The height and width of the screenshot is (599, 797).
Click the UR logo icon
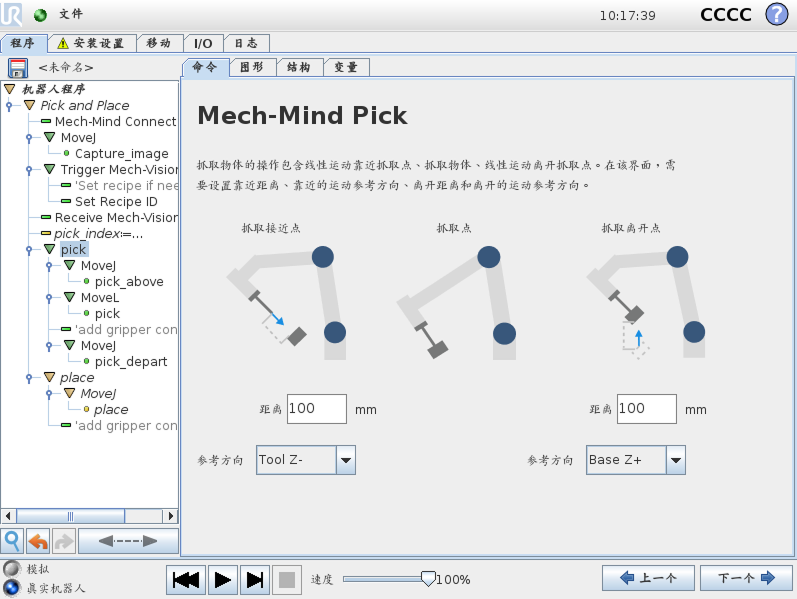pos(11,14)
